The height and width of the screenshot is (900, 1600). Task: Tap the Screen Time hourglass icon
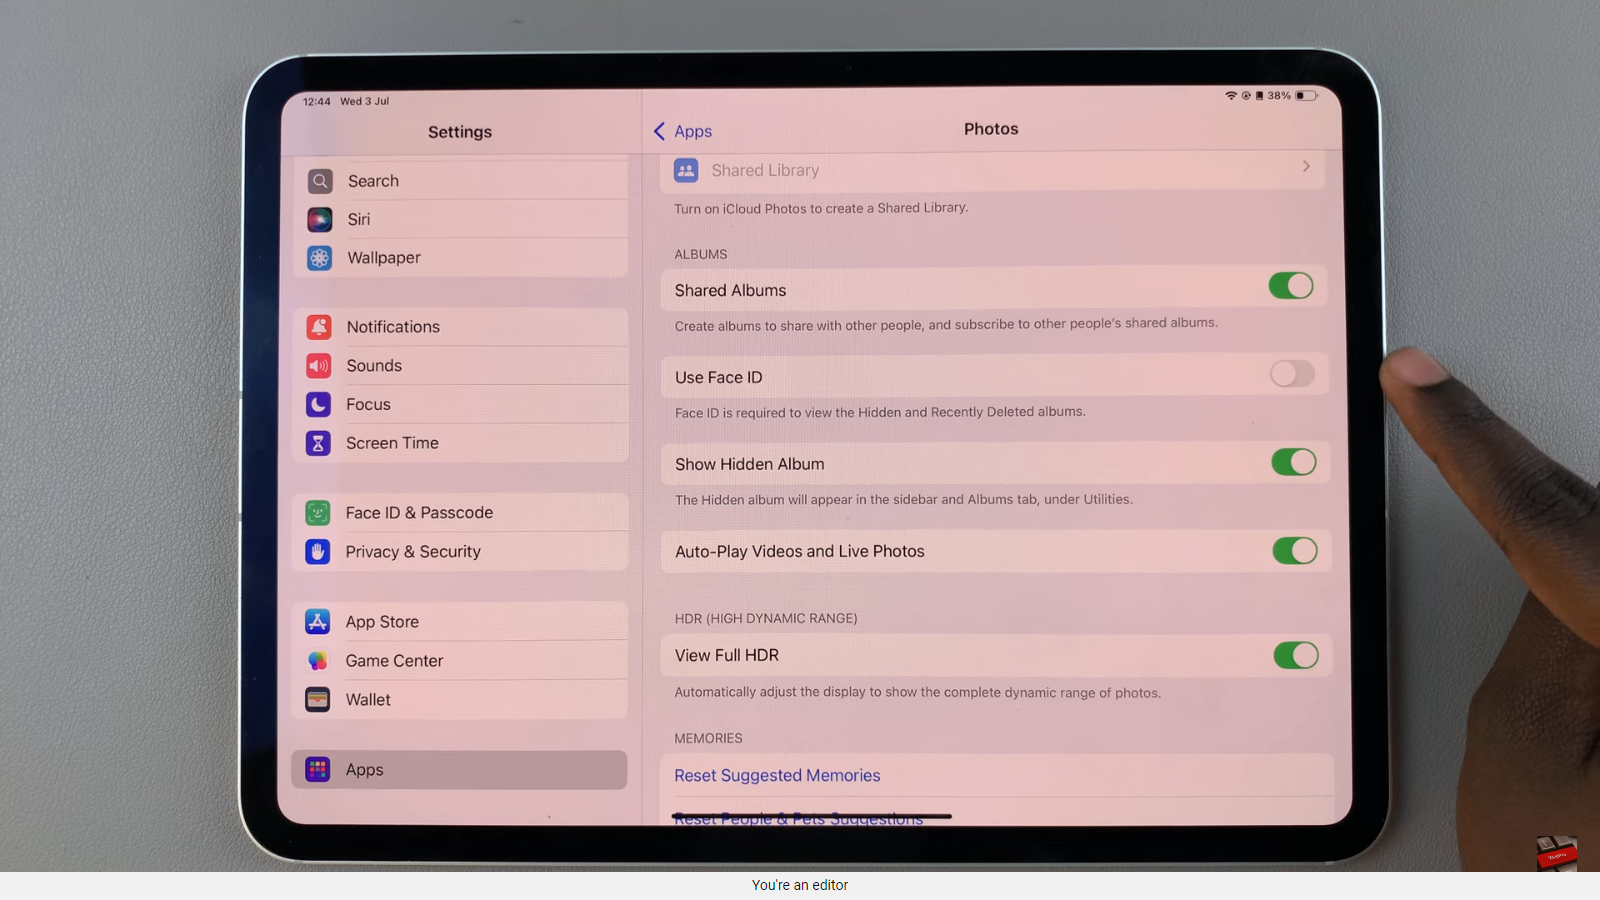tap(318, 443)
